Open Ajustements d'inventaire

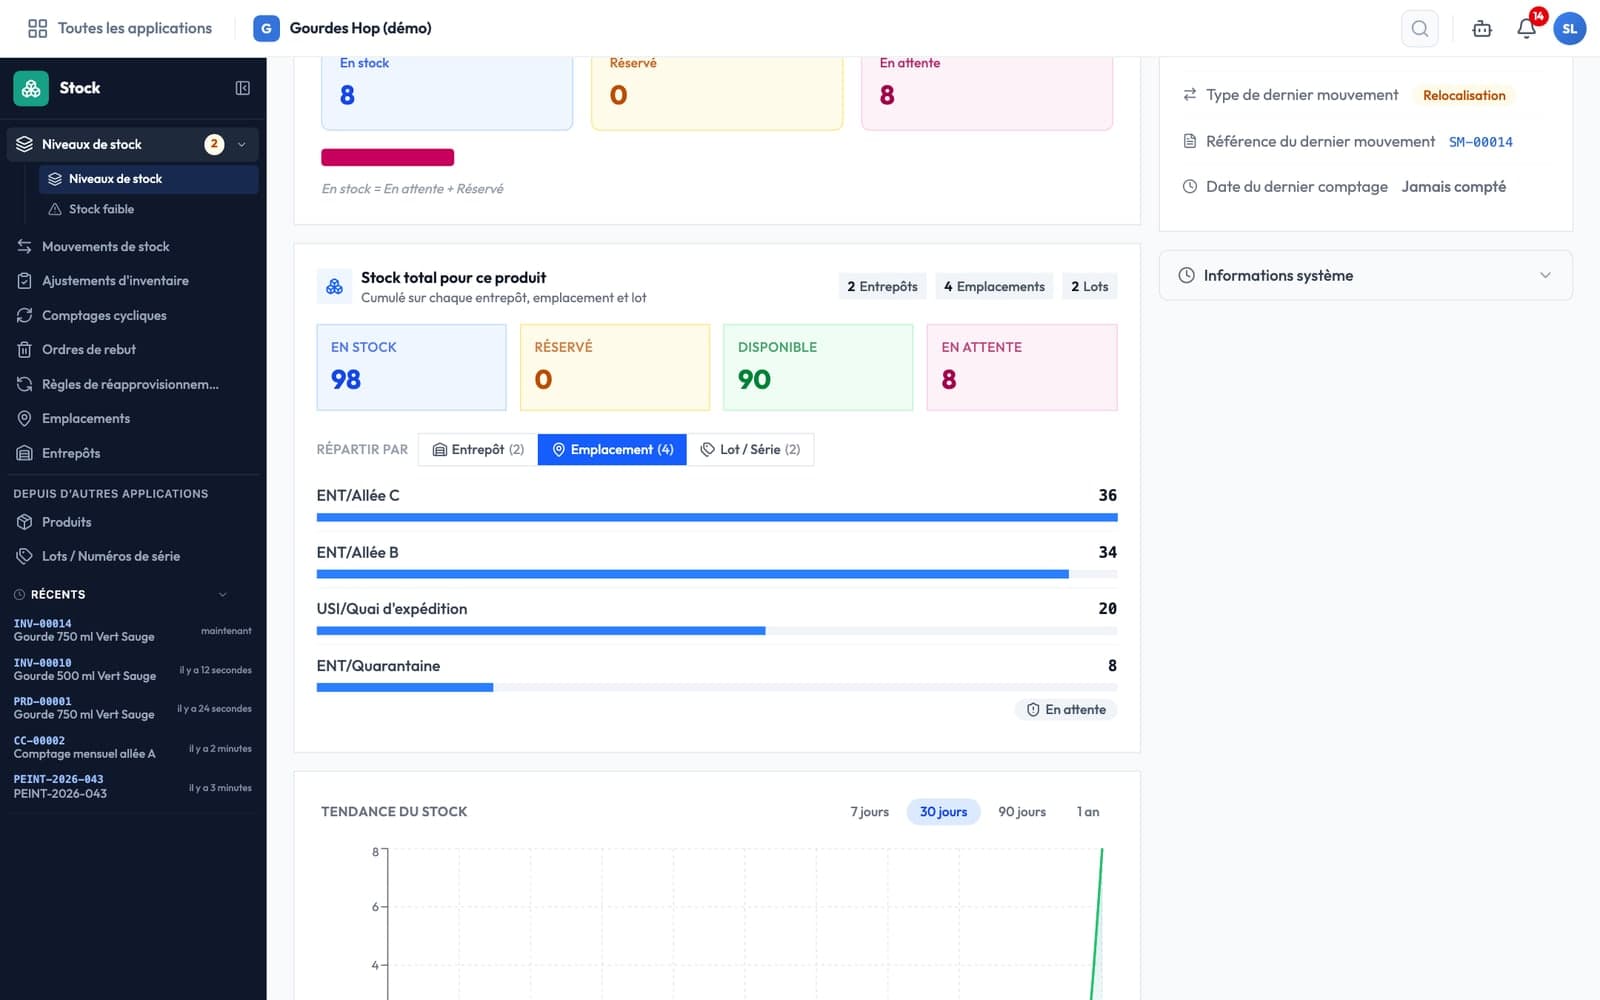click(133, 281)
